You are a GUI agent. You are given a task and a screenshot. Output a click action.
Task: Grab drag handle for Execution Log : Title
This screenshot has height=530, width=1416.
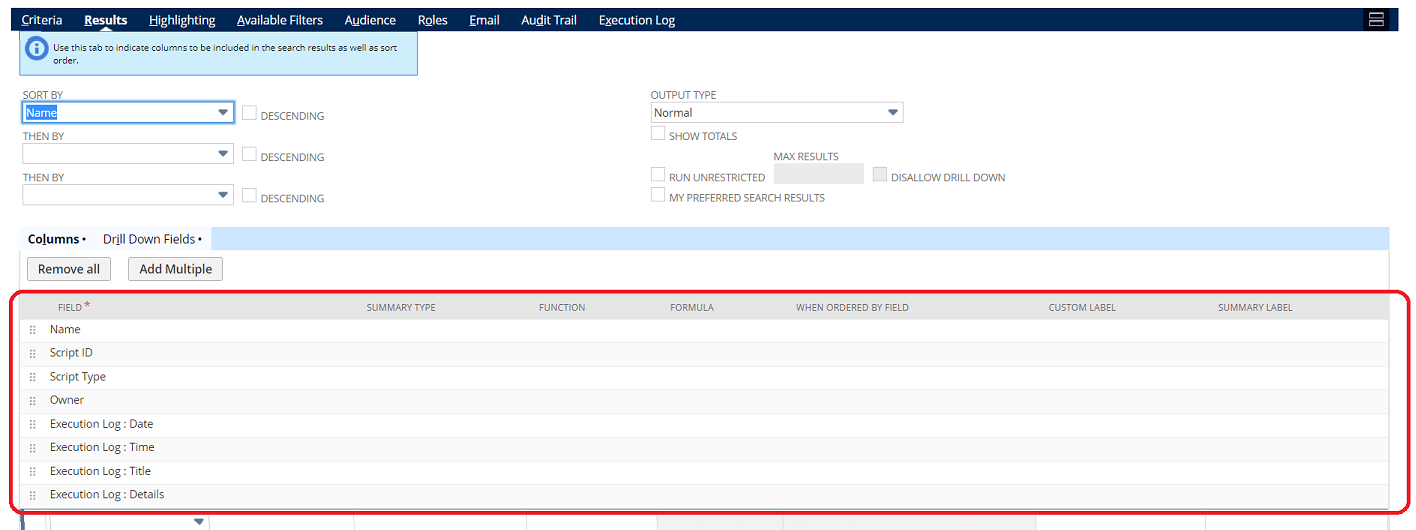pos(33,471)
